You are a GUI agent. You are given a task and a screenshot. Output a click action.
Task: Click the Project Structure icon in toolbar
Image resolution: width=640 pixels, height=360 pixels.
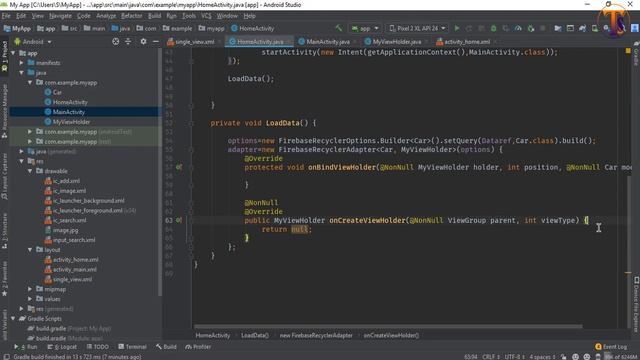[558, 28]
